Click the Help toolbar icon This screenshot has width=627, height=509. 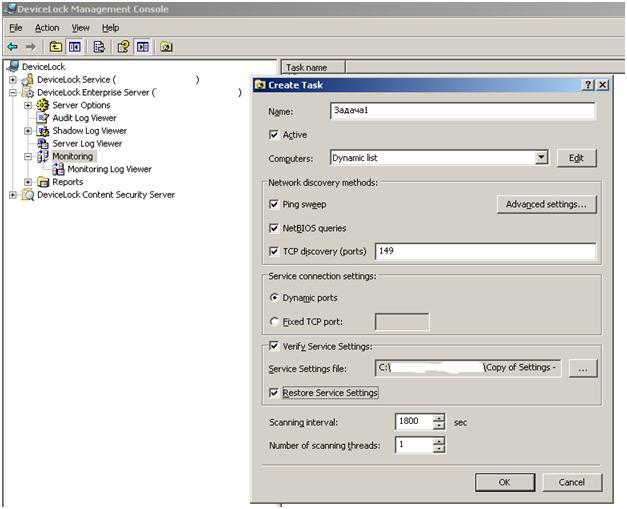coord(123,47)
